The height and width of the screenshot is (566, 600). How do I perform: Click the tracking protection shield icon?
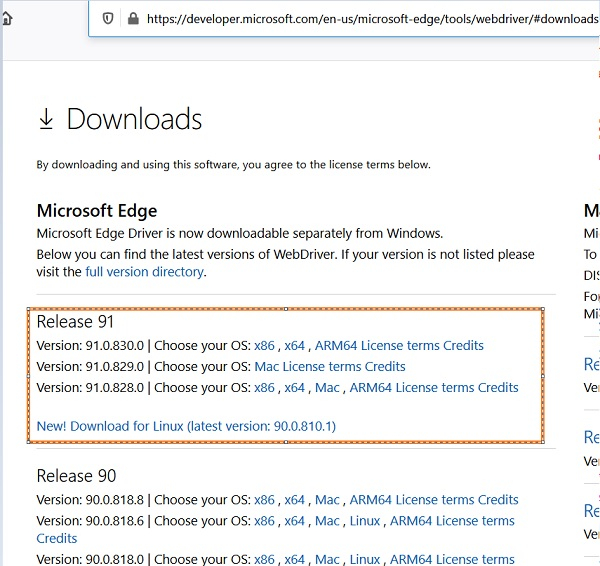108,18
